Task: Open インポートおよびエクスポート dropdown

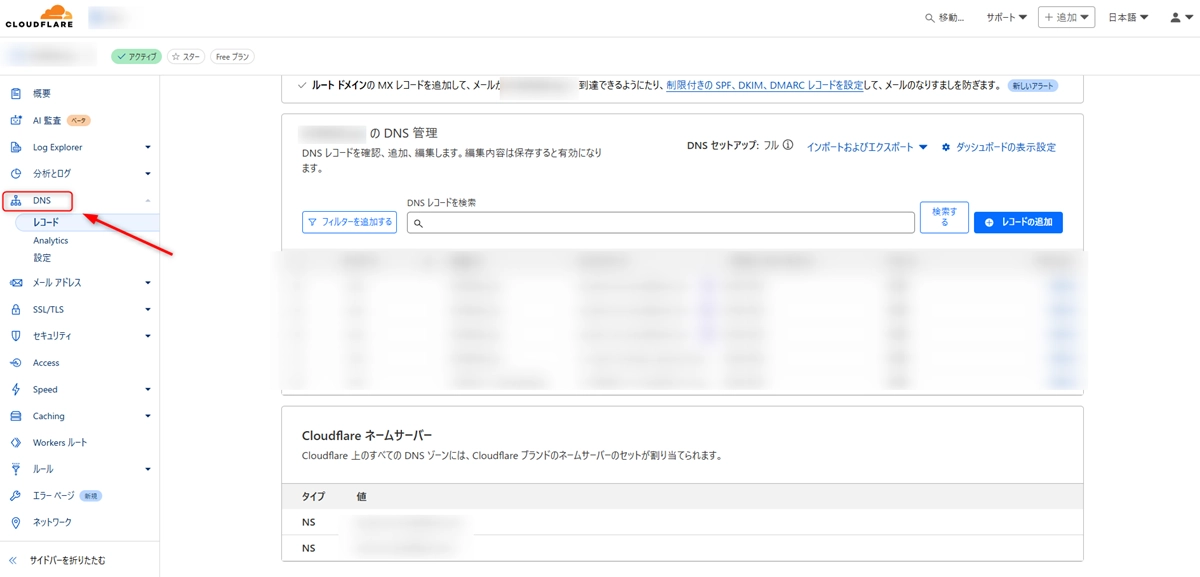Action: click(x=866, y=147)
